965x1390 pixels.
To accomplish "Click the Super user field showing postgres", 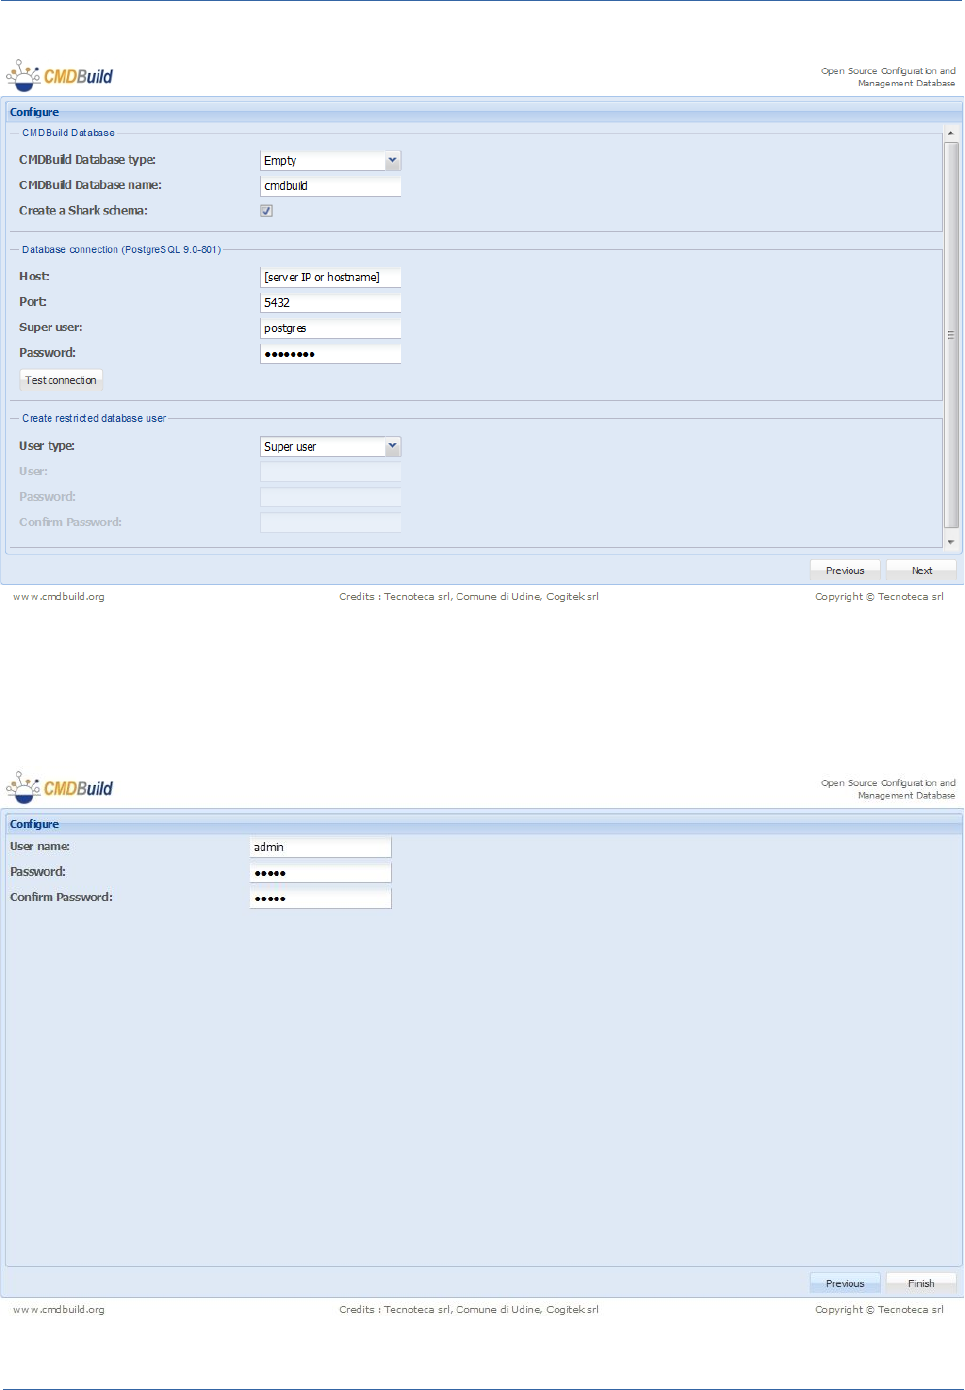I will (x=330, y=328).
